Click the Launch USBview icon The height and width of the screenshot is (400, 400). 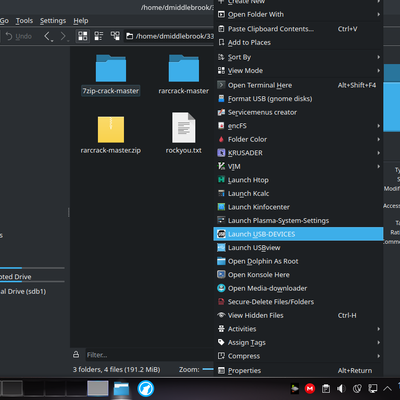[221, 248]
